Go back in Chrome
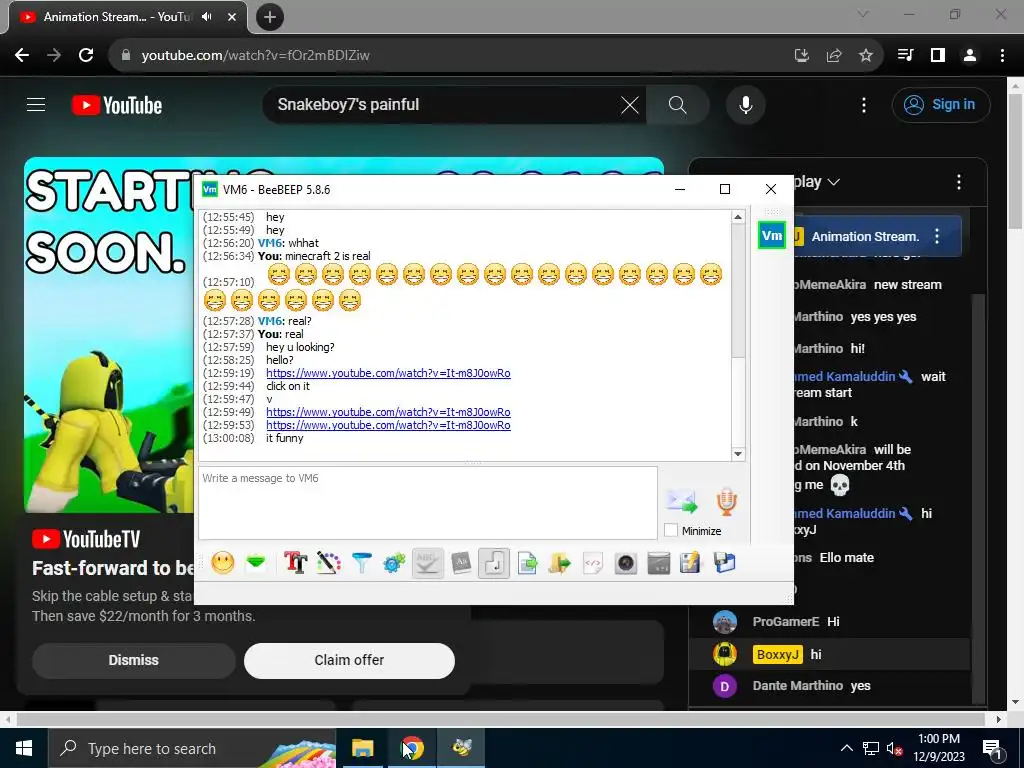This screenshot has height=768, width=1024. tap(22, 55)
